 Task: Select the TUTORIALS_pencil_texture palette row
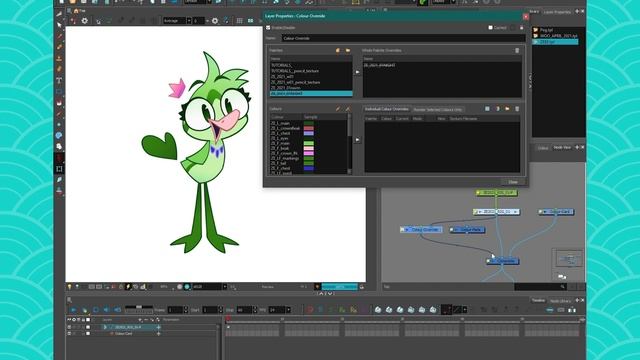311,71
